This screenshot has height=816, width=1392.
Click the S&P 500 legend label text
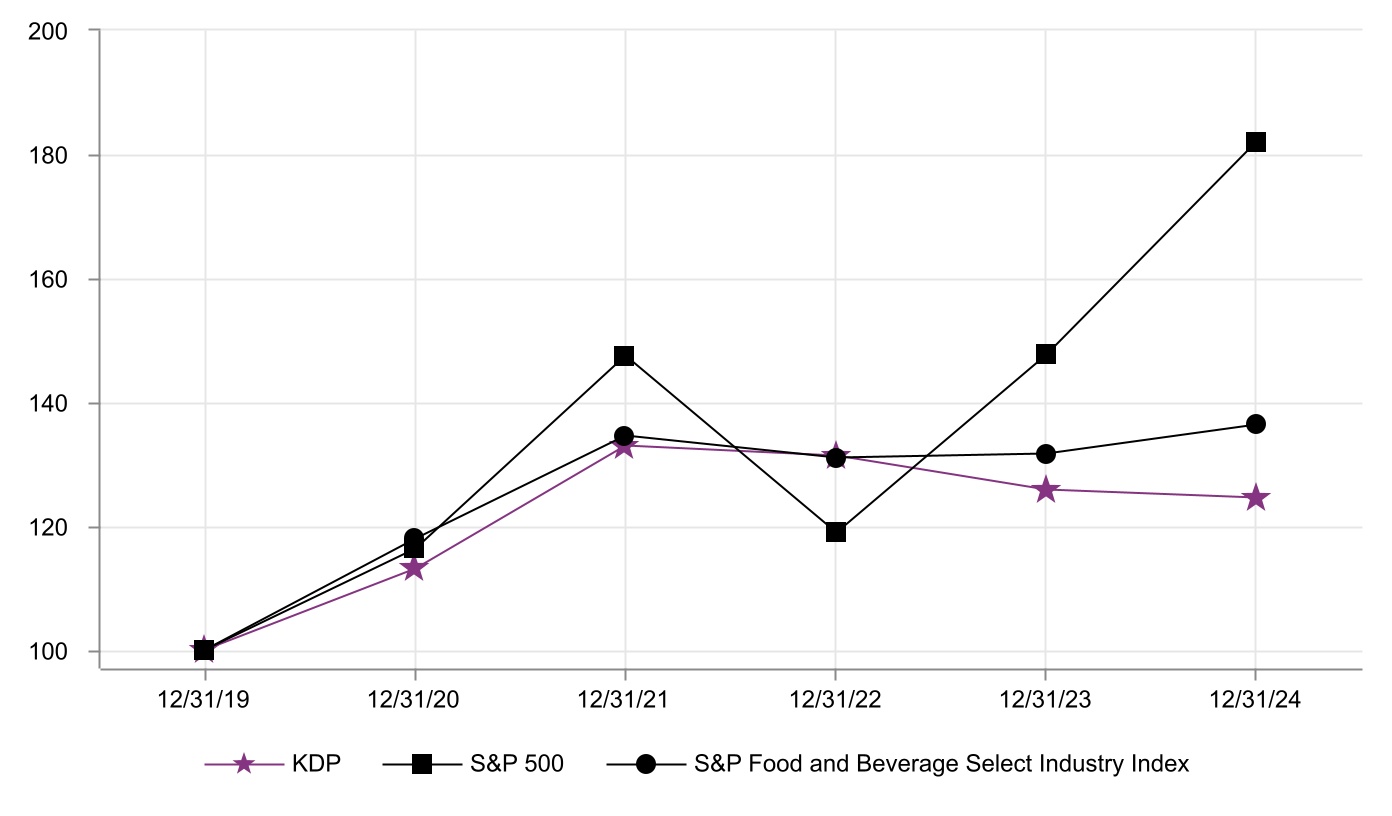coord(517,765)
